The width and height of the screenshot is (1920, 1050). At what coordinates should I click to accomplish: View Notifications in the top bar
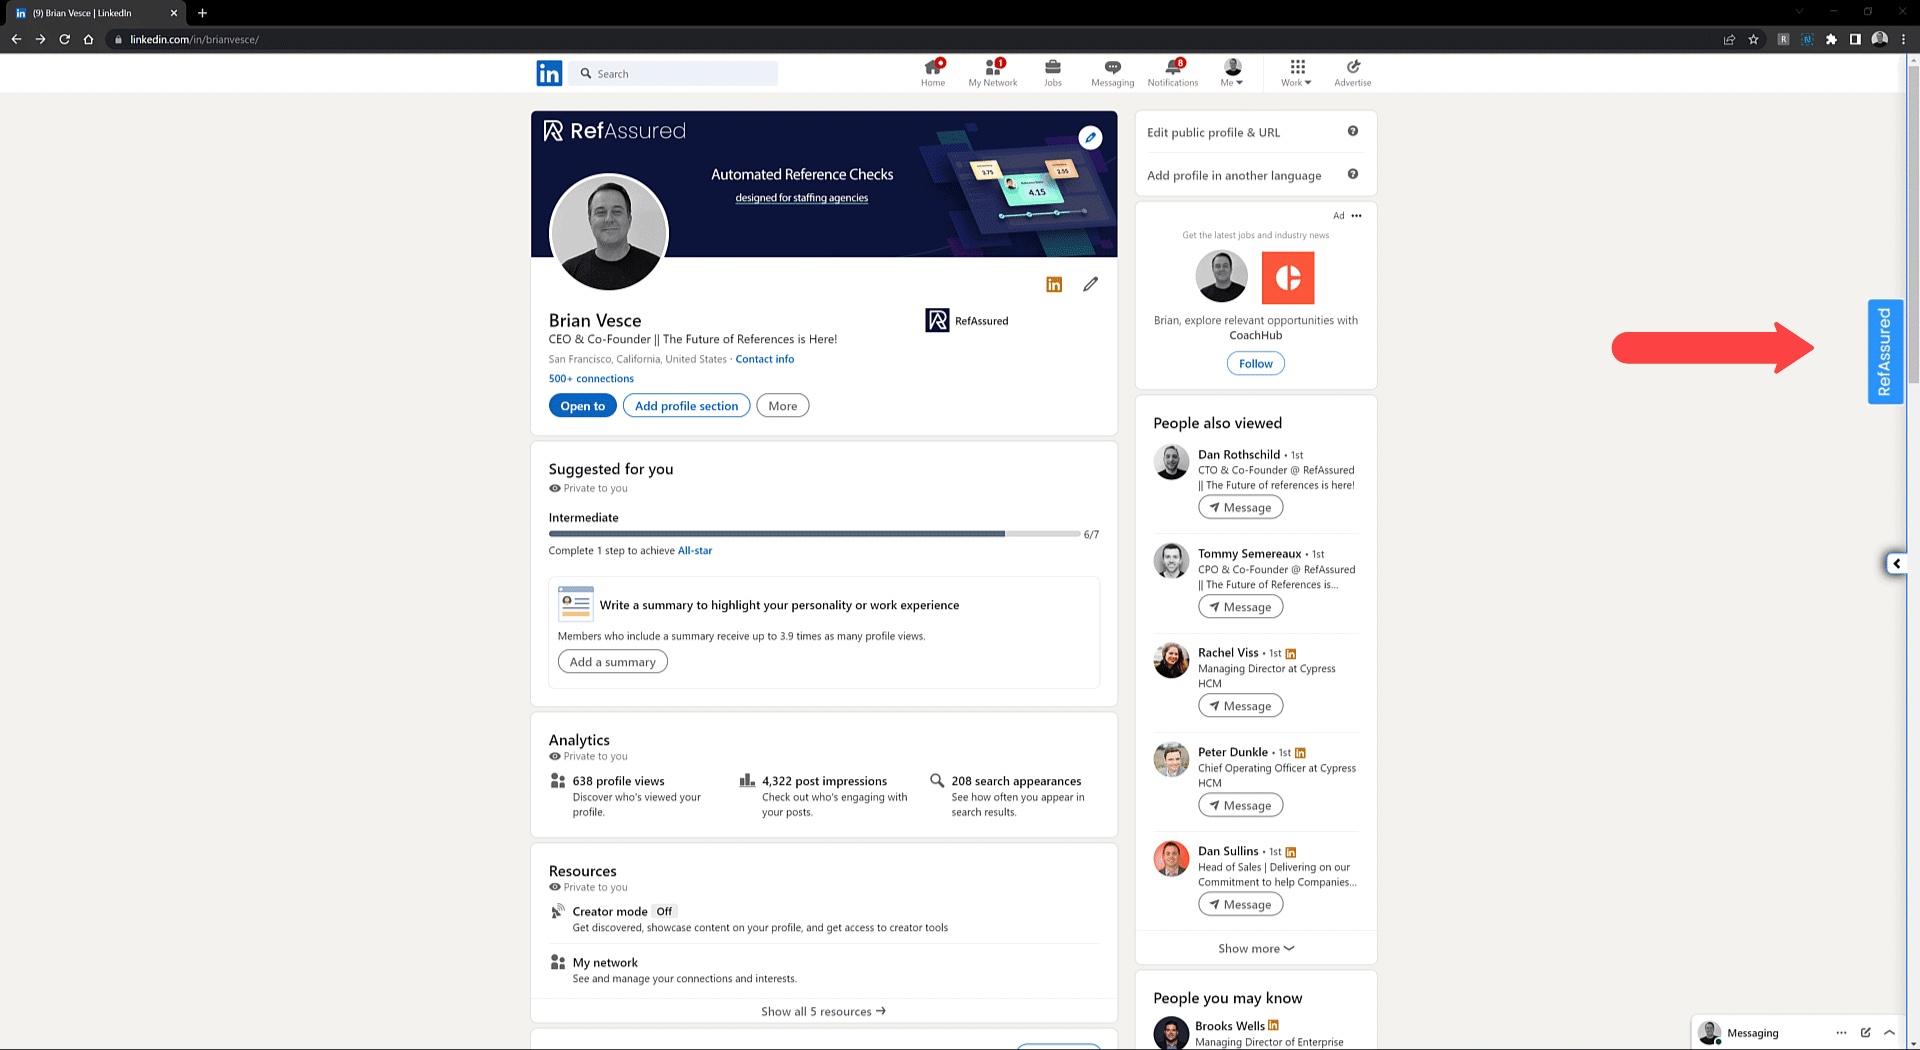pos(1173,73)
